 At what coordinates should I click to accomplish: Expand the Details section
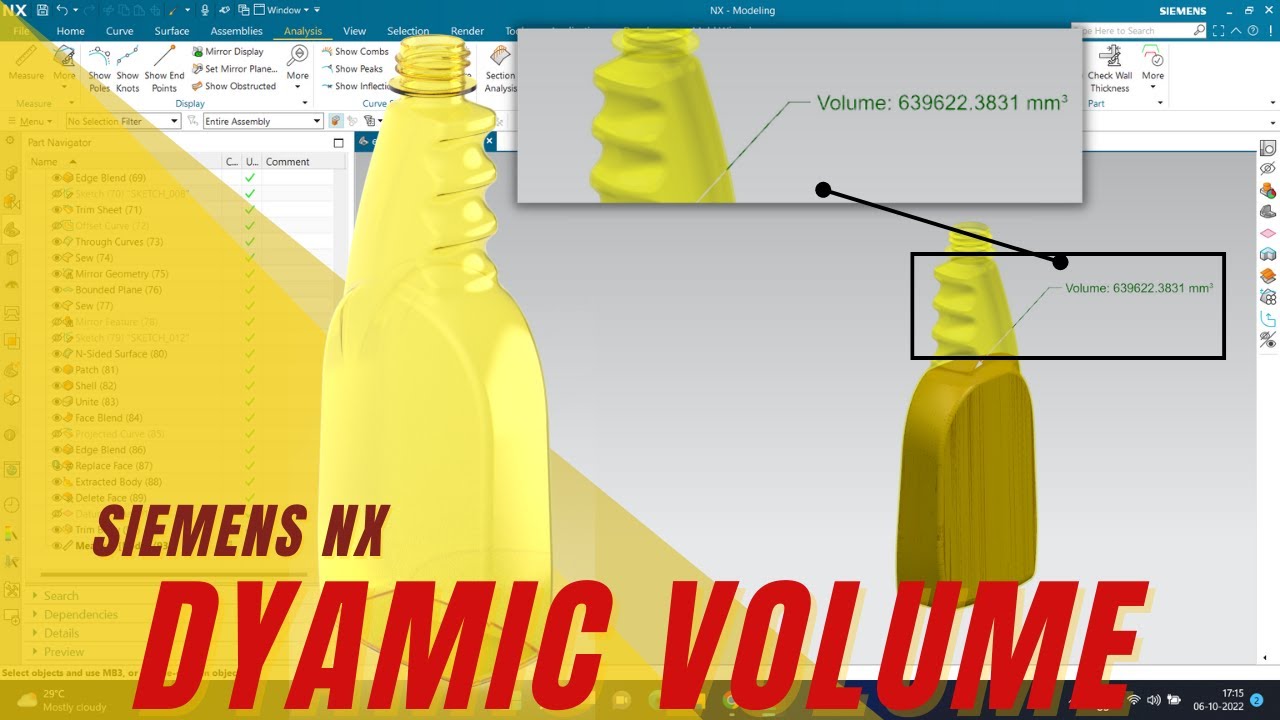(x=61, y=633)
